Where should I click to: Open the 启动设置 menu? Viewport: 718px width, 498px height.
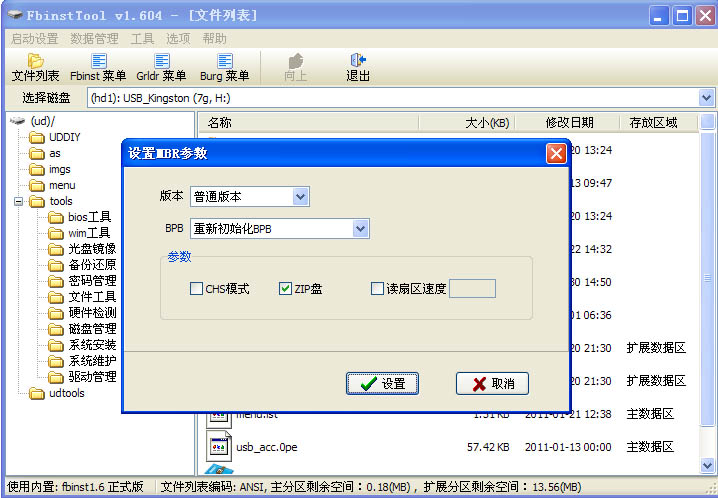coord(34,39)
